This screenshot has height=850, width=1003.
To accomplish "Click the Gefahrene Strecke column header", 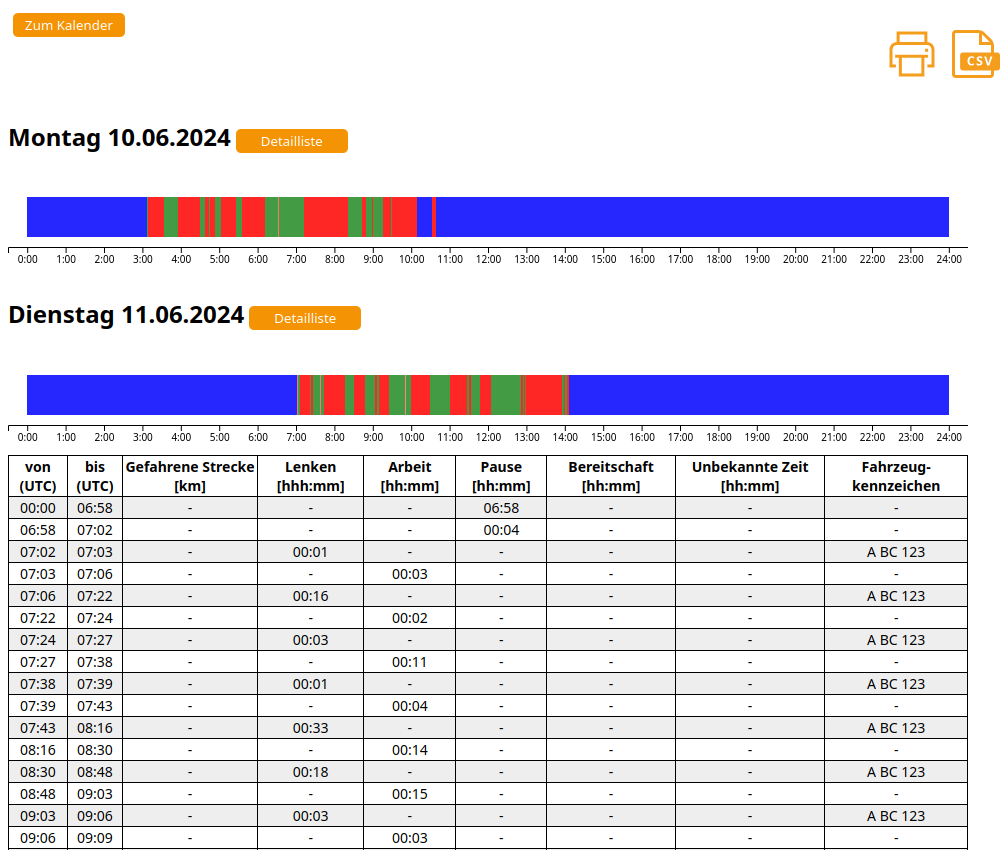I will tap(190, 476).
